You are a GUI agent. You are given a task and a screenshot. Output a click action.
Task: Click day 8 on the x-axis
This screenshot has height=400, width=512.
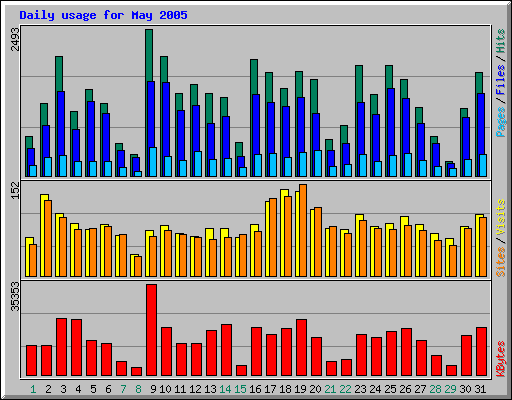138,389
